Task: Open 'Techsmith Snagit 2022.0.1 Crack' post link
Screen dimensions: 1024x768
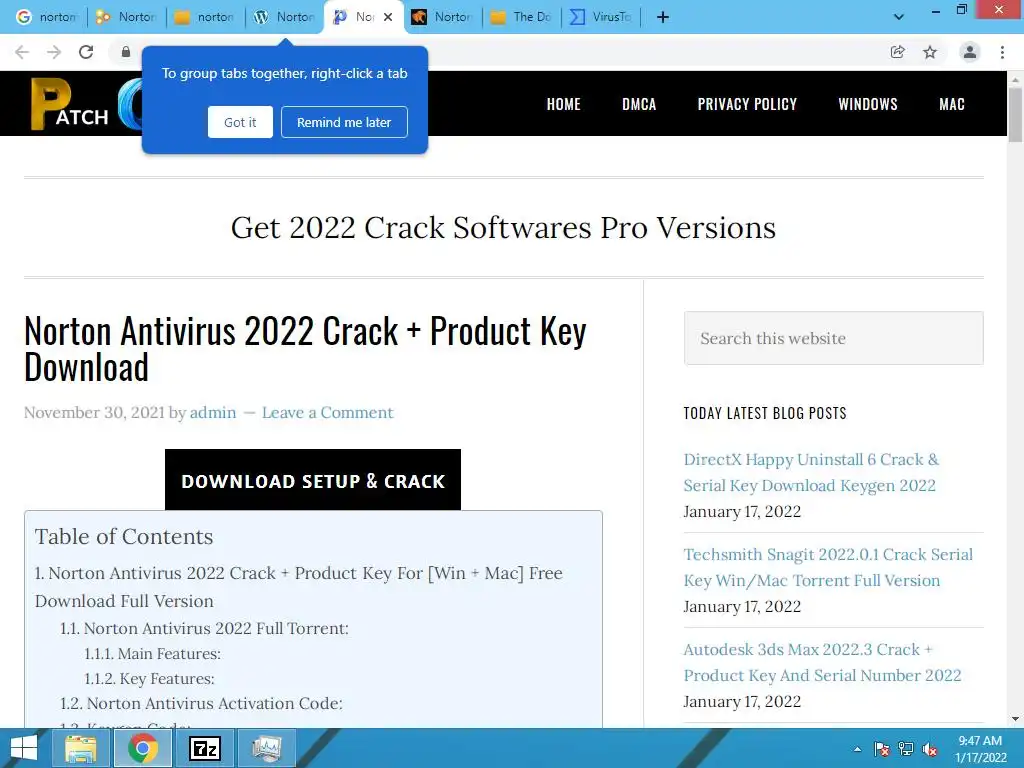Action: (x=828, y=568)
